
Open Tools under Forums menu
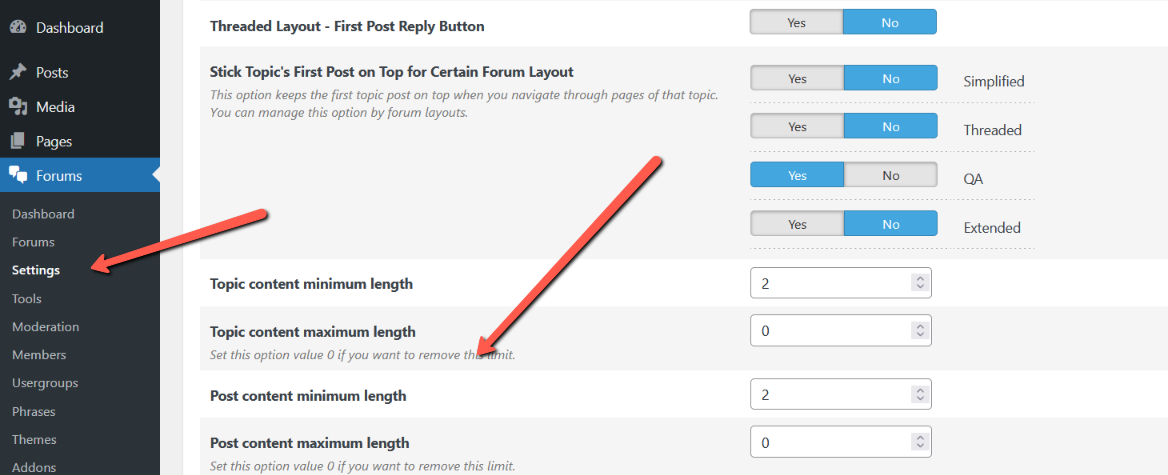coord(27,299)
